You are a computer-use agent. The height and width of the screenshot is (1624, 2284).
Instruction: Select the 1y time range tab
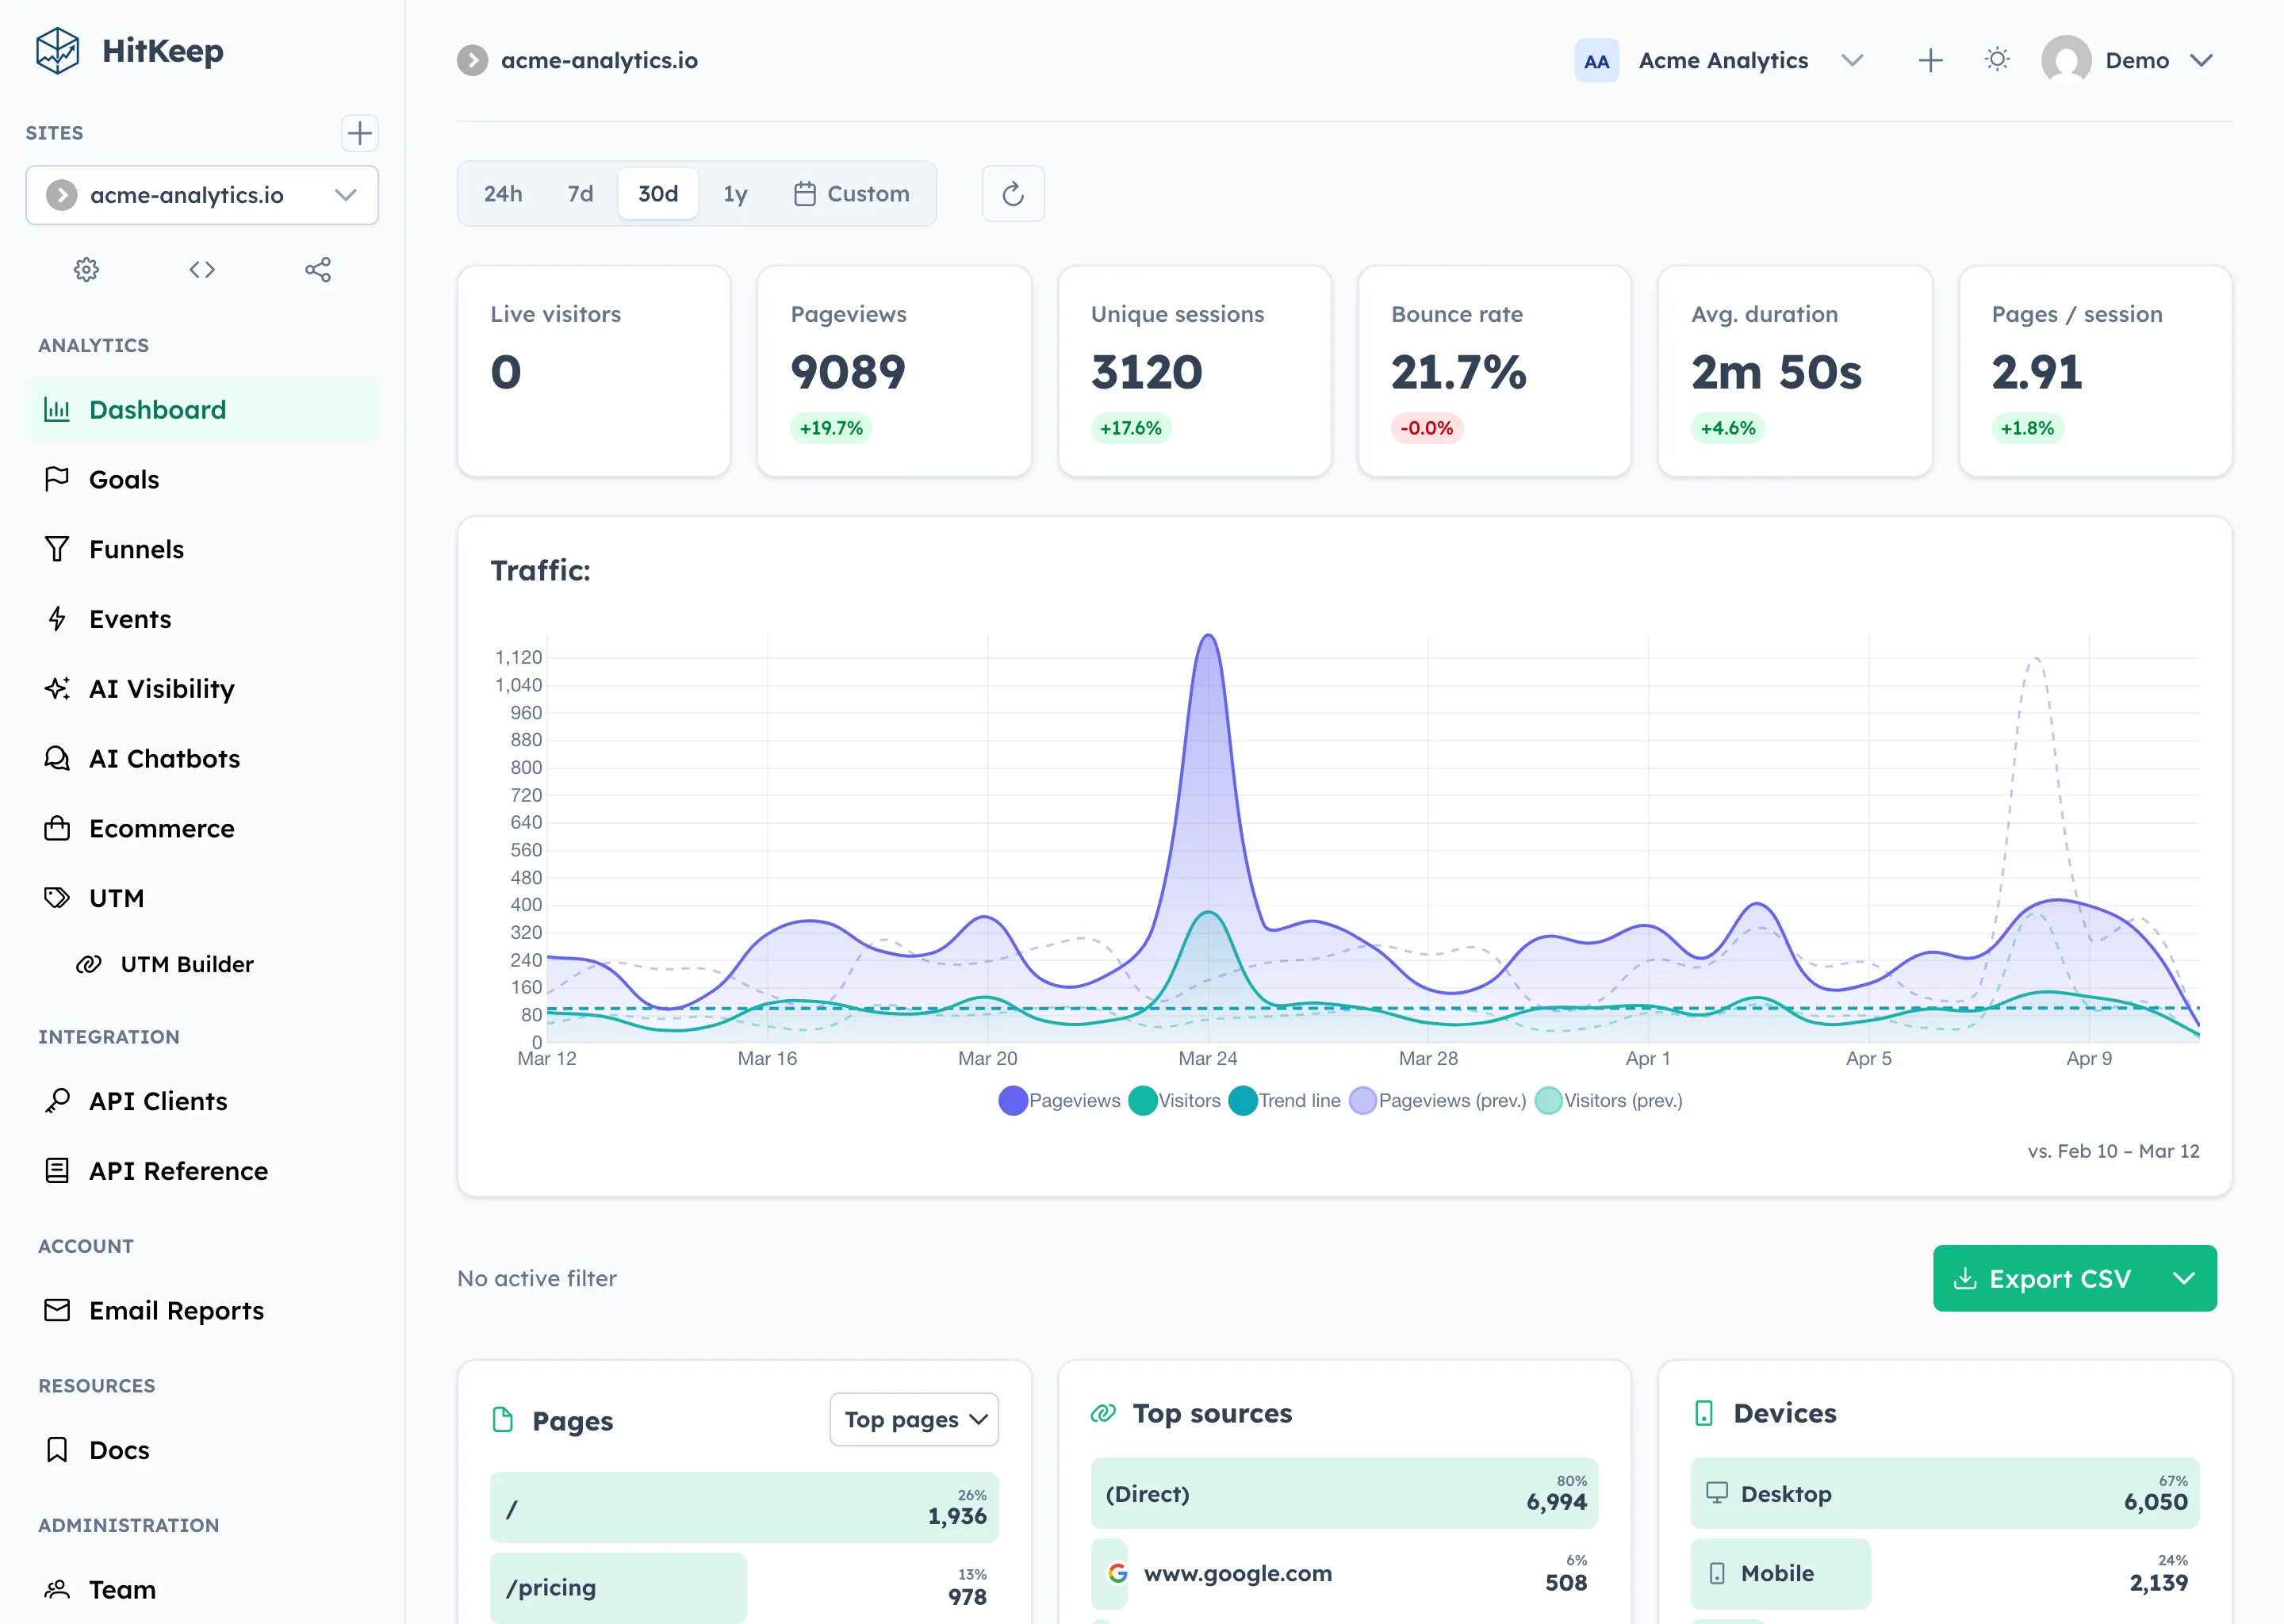coord(735,193)
